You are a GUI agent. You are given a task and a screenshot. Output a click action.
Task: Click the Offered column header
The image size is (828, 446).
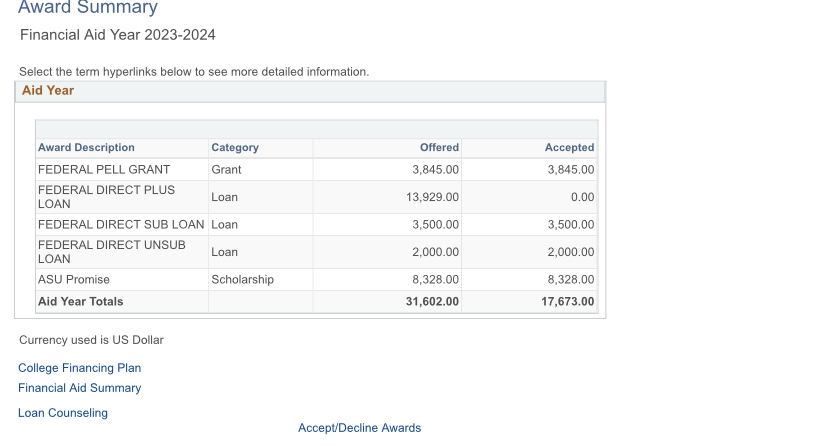point(439,147)
